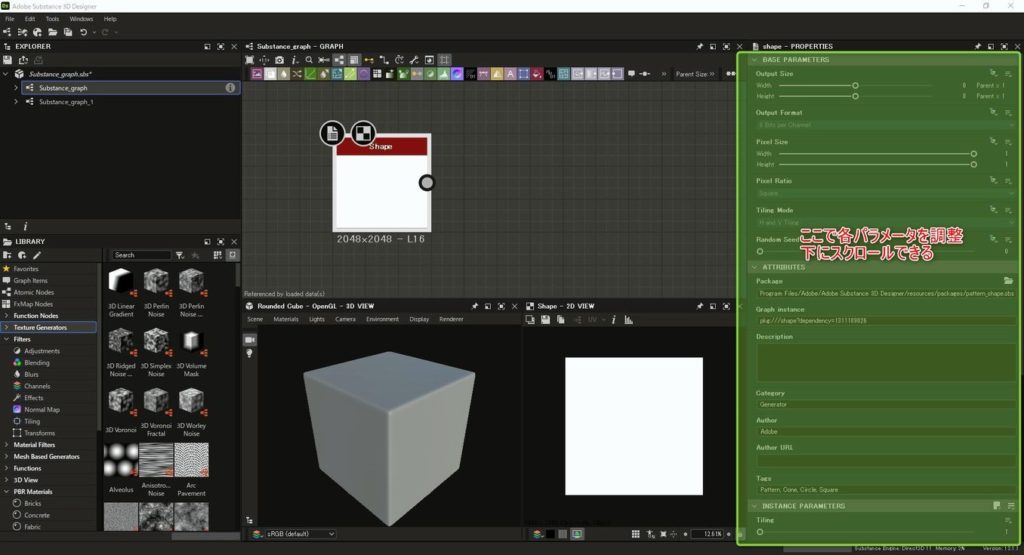The height and width of the screenshot is (555, 1024).
Task: Click the Text node 'A' icon
Action: (510, 74)
